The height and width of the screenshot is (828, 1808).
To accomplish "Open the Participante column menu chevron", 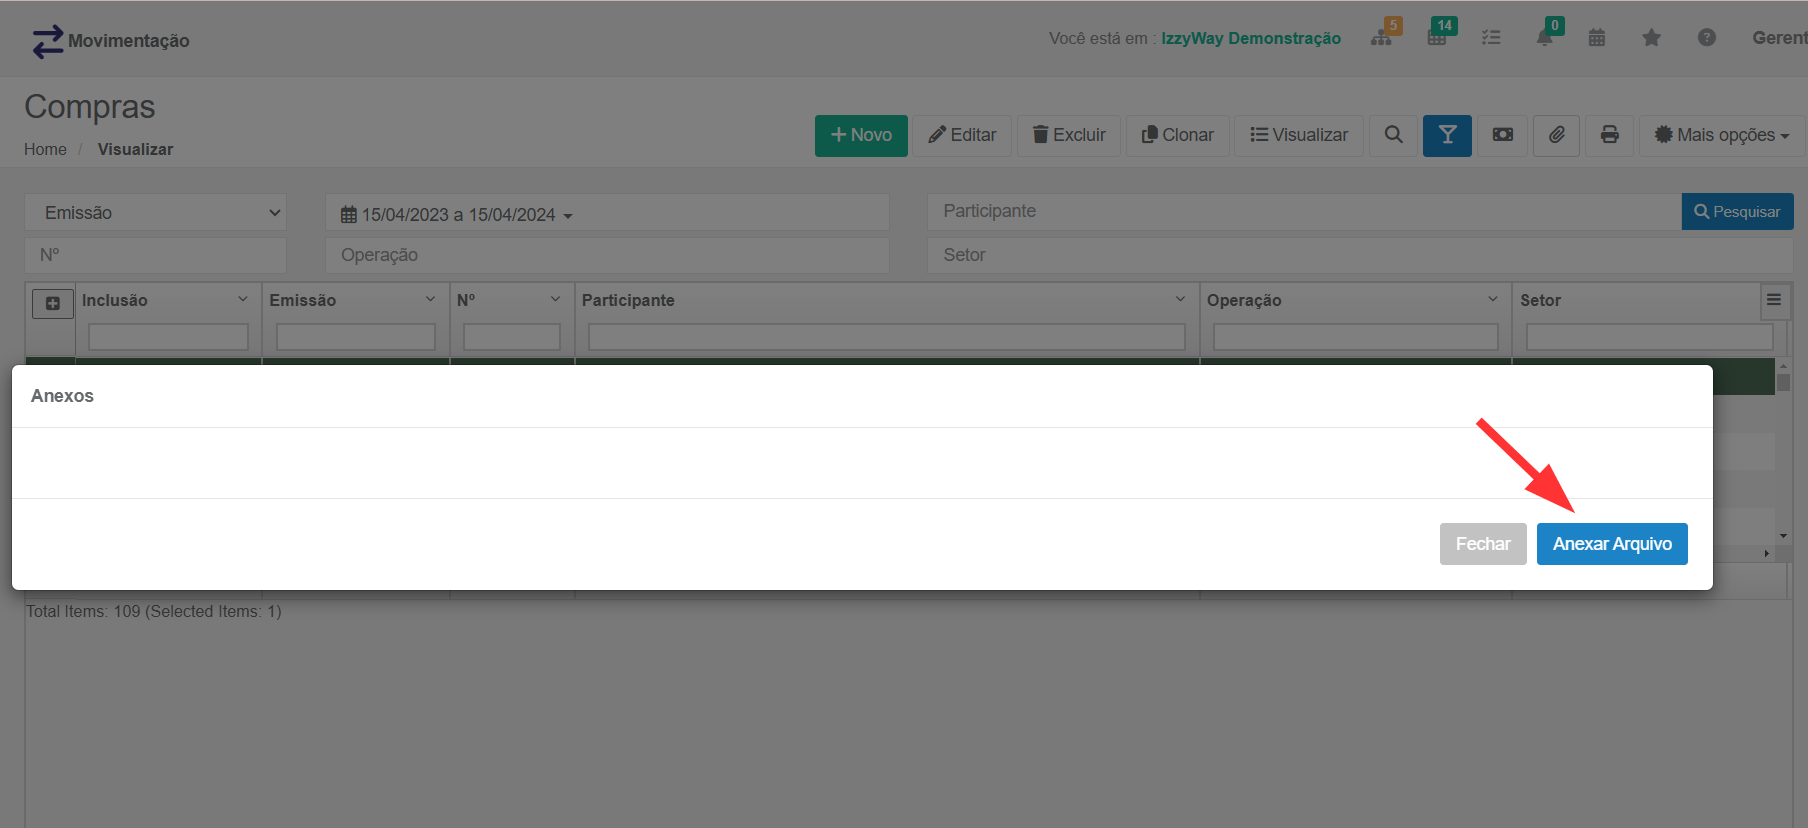I will click(1180, 299).
